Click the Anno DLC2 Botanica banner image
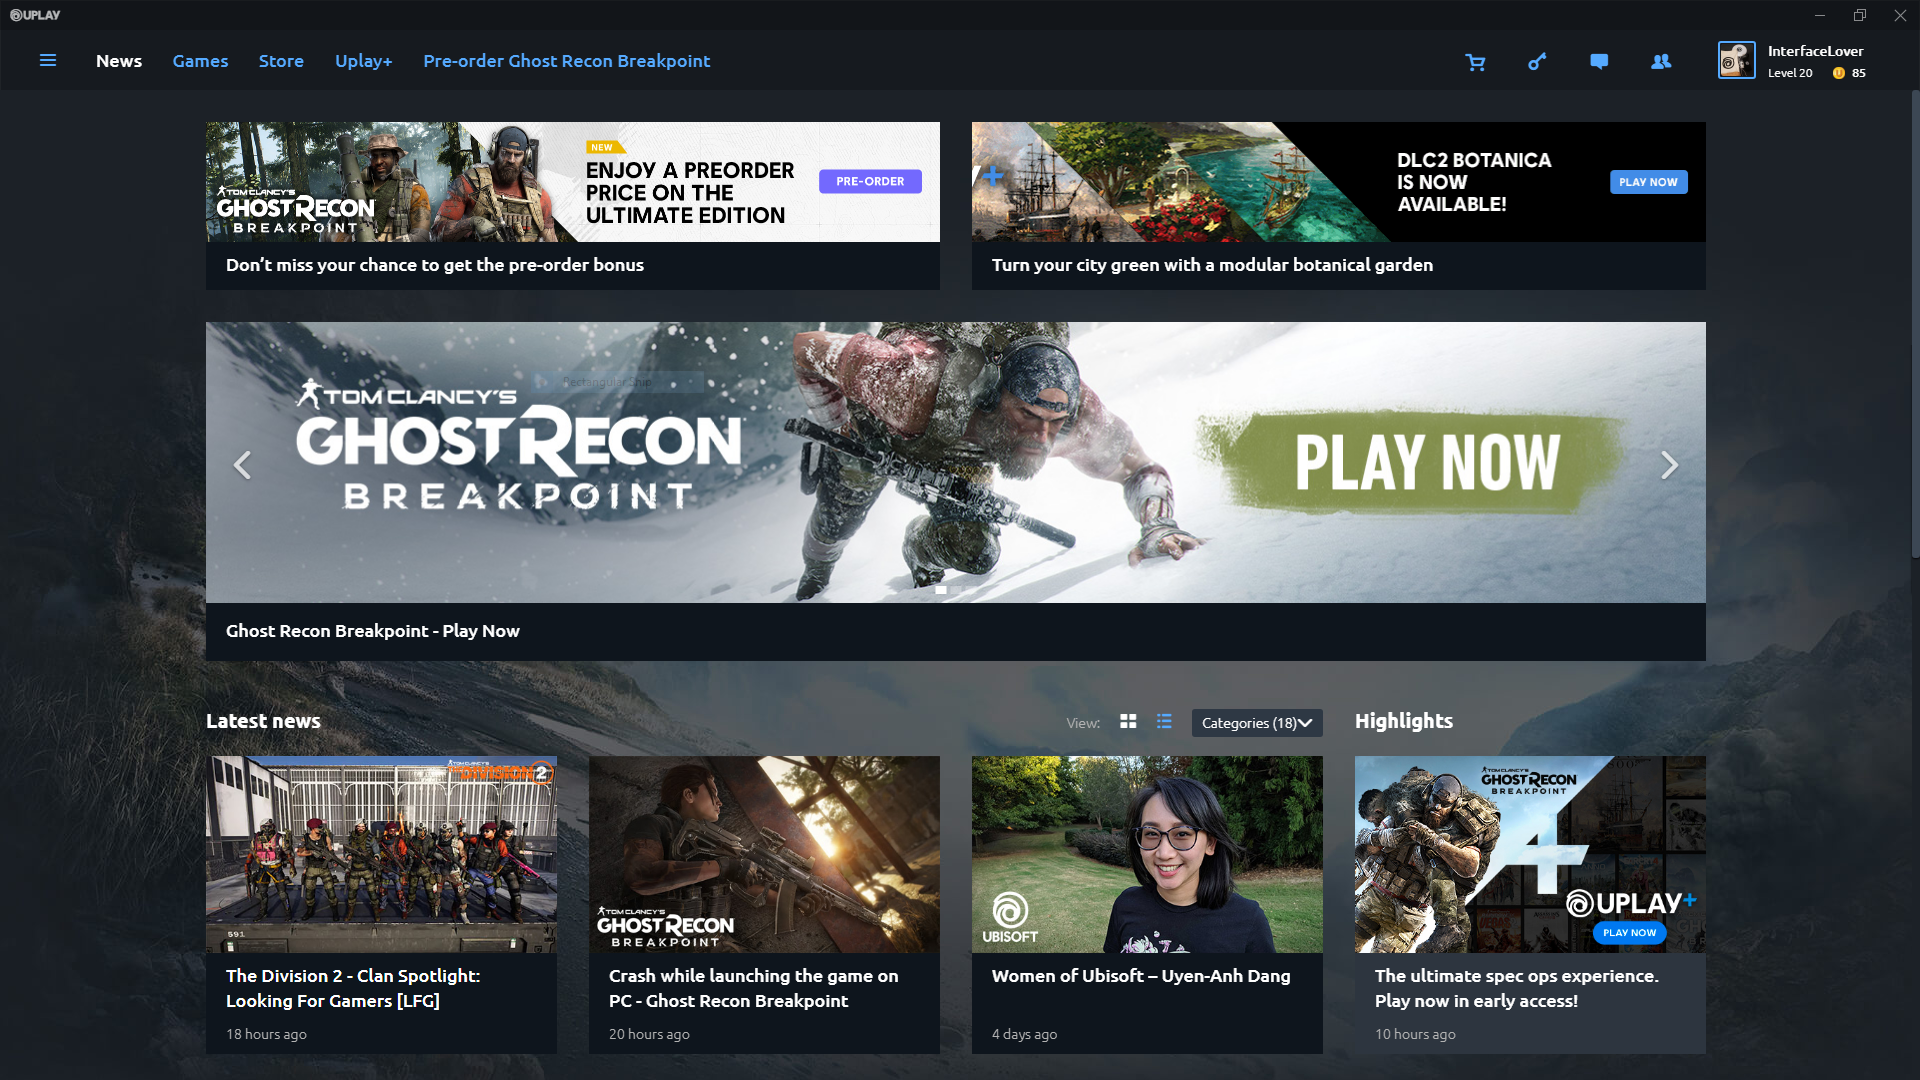The image size is (1920, 1080). (1339, 182)
